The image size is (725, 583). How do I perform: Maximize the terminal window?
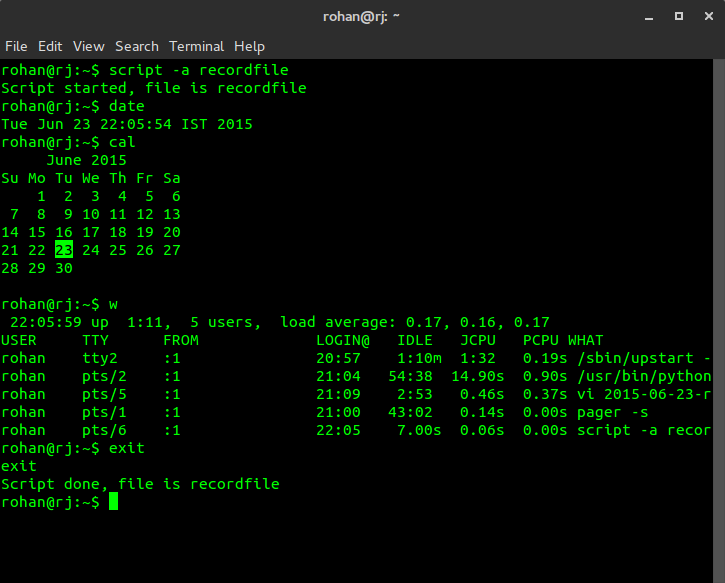coord(679,16)
